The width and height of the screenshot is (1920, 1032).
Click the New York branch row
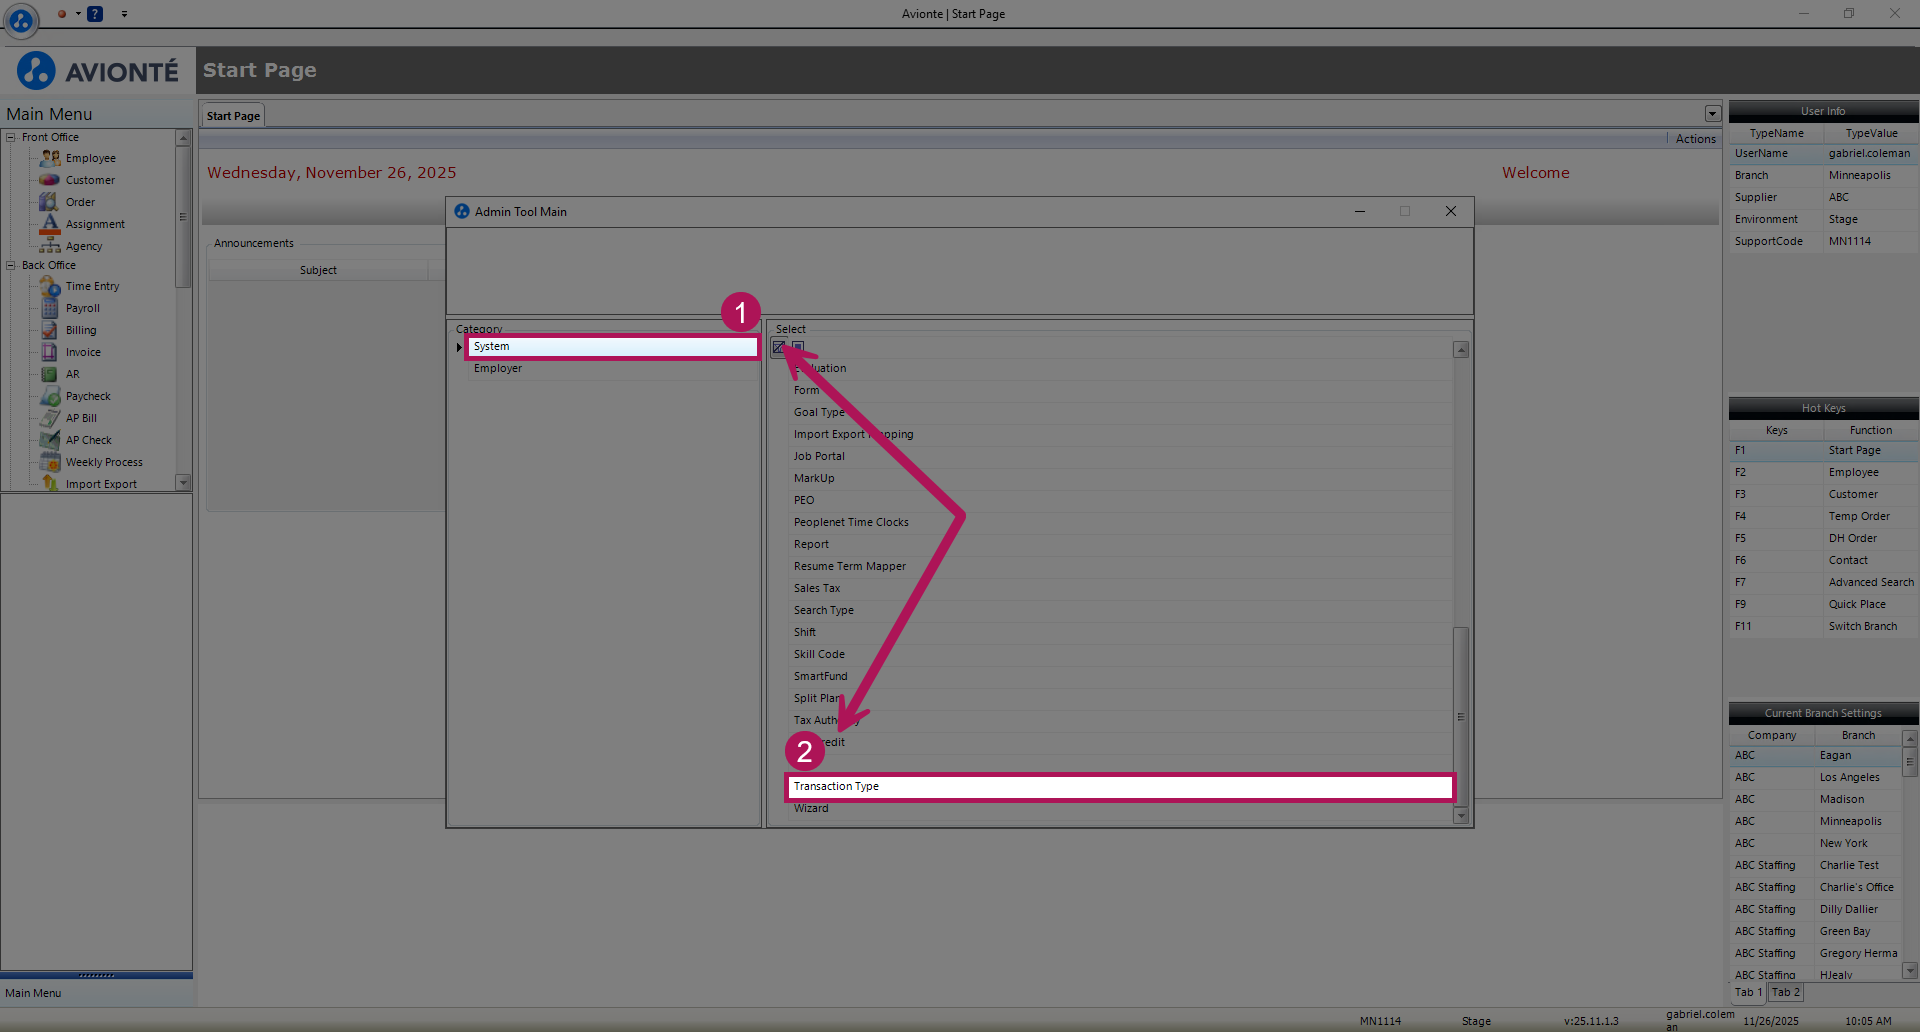1816,843
